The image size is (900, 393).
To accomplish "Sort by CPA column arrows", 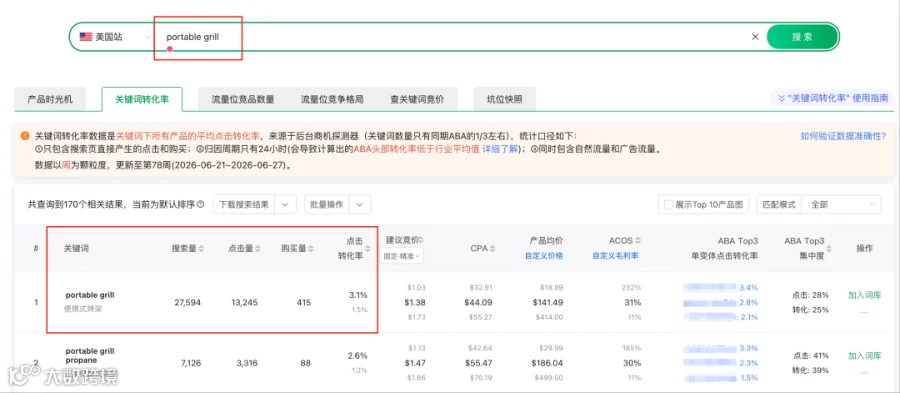I will pyautogui.click(x=492, y=249).
